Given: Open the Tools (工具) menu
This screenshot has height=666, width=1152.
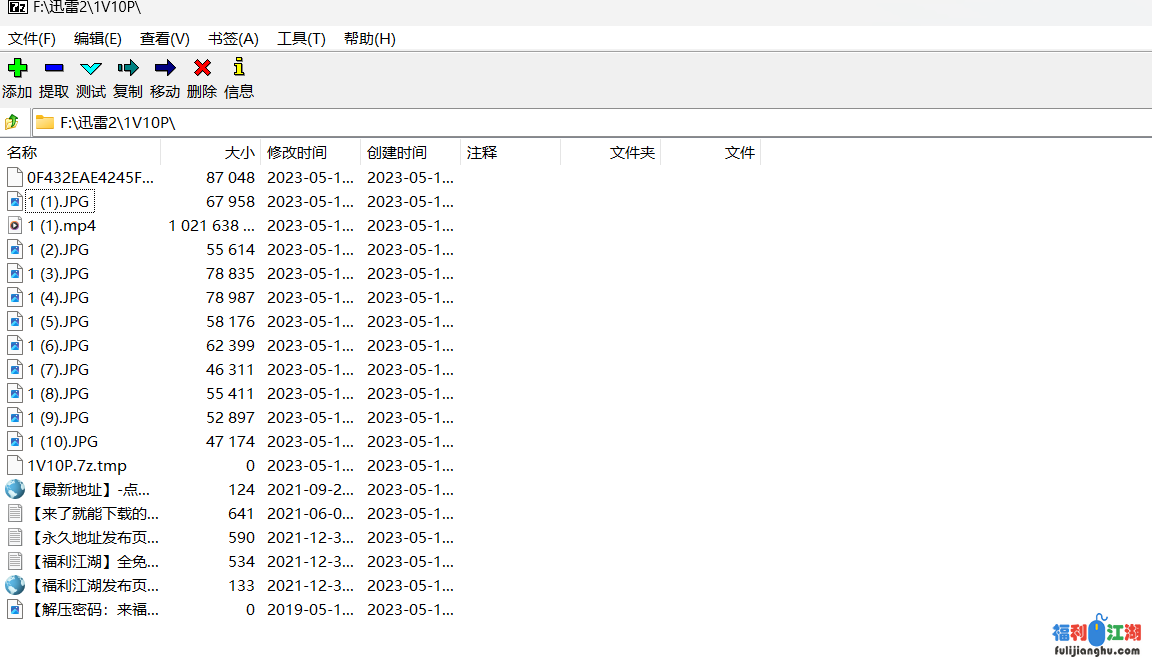Looking at the screenshot, I should (301, 39).
